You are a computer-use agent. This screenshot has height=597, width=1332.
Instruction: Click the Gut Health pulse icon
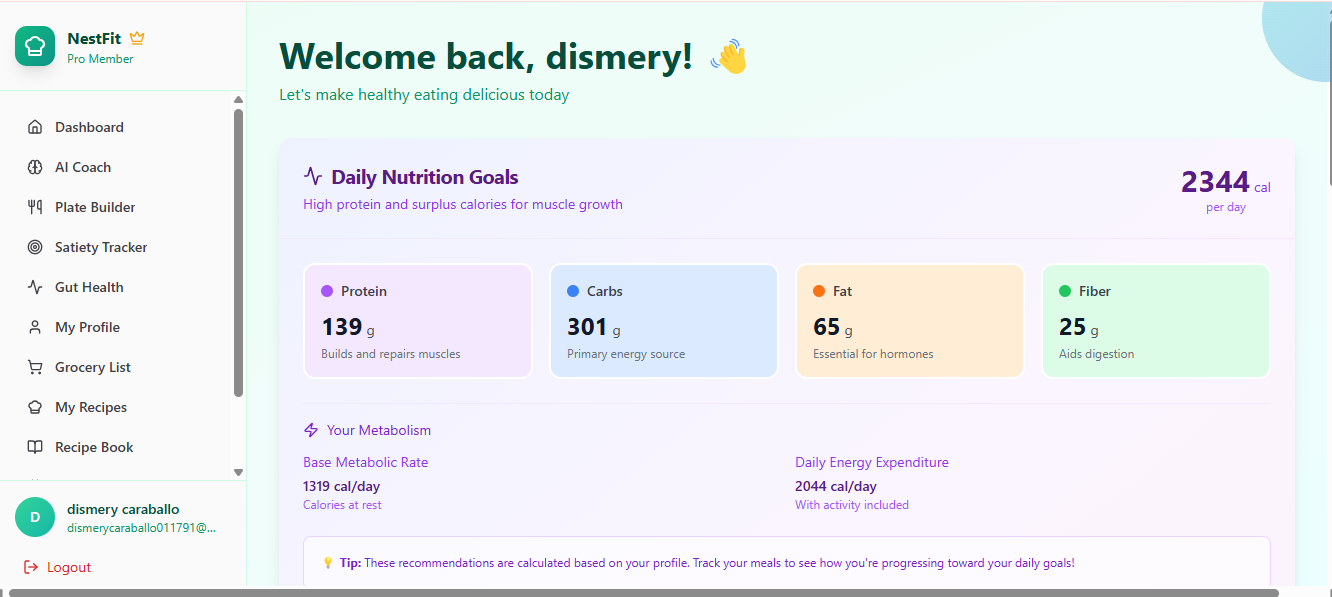pyautogui.click(x=37, y=287)
